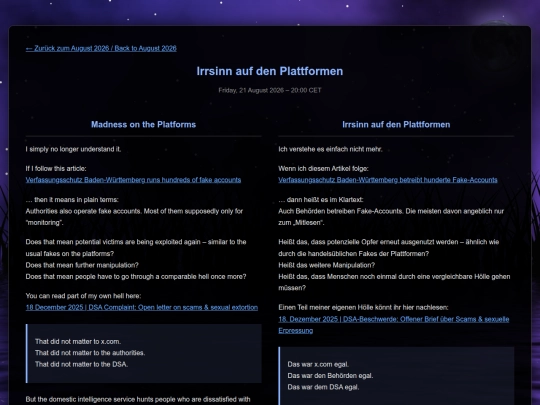Click the 'Madness on the Platforms' column heading
This screenshot has height=405, width=540.
(143, 124)
